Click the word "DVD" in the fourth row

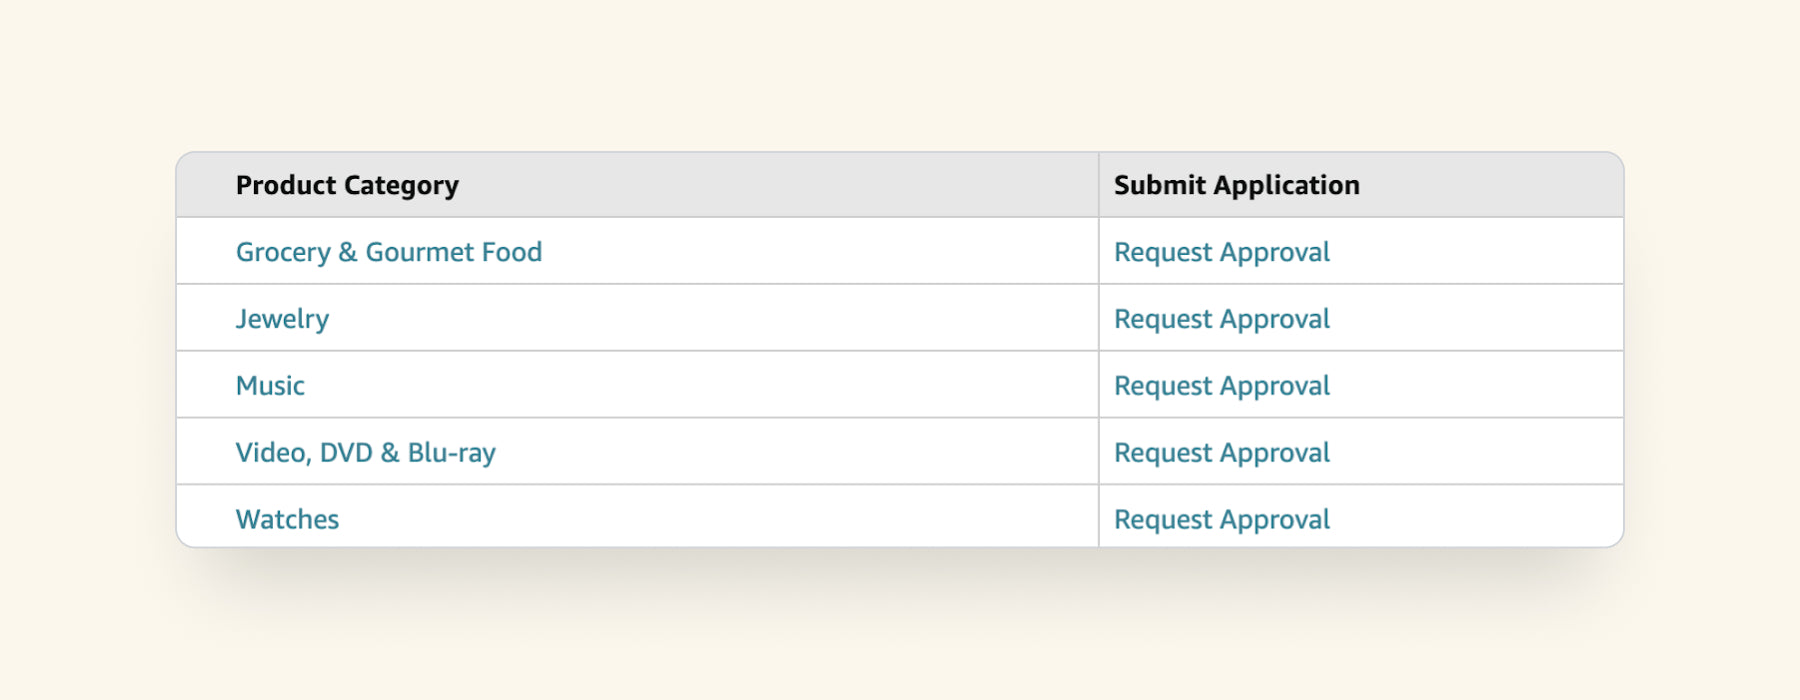(346, 453)
